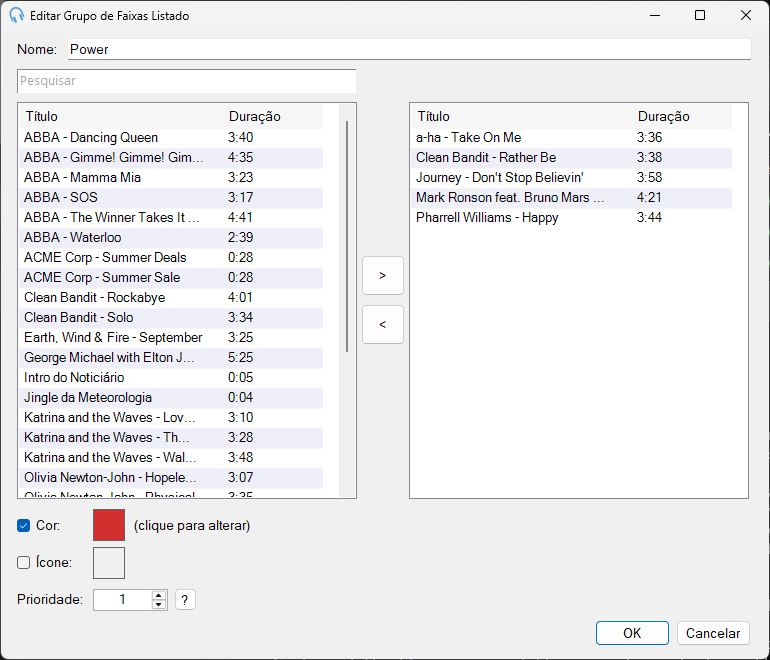Click the 5:25 duration cell
The height and width of the screenshot is (660, 770).
[x=241, y=358]
